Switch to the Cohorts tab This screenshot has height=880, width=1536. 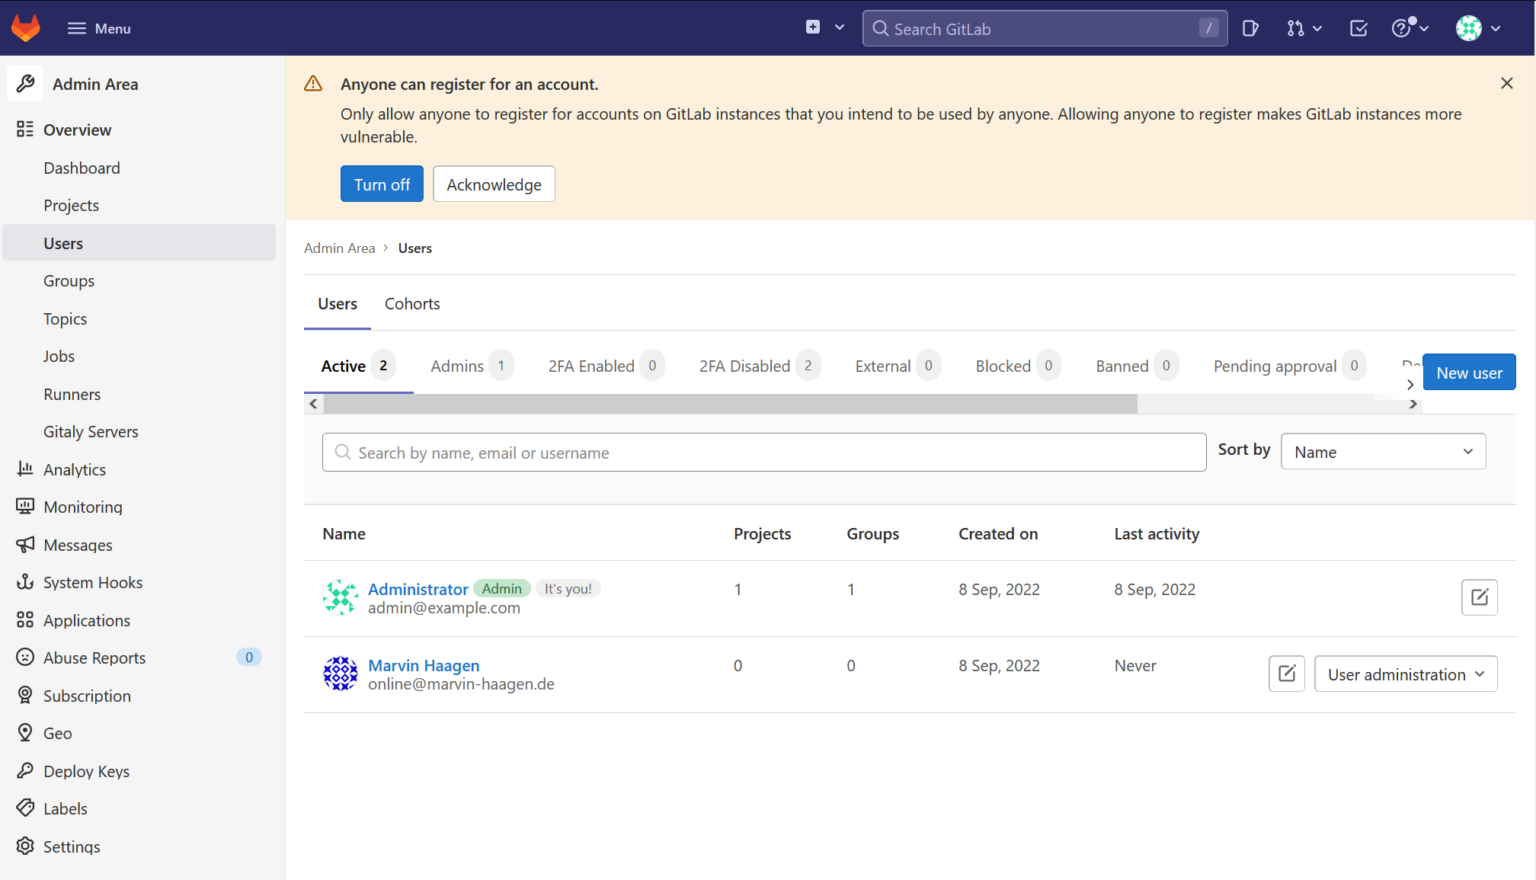click(412, 303)
